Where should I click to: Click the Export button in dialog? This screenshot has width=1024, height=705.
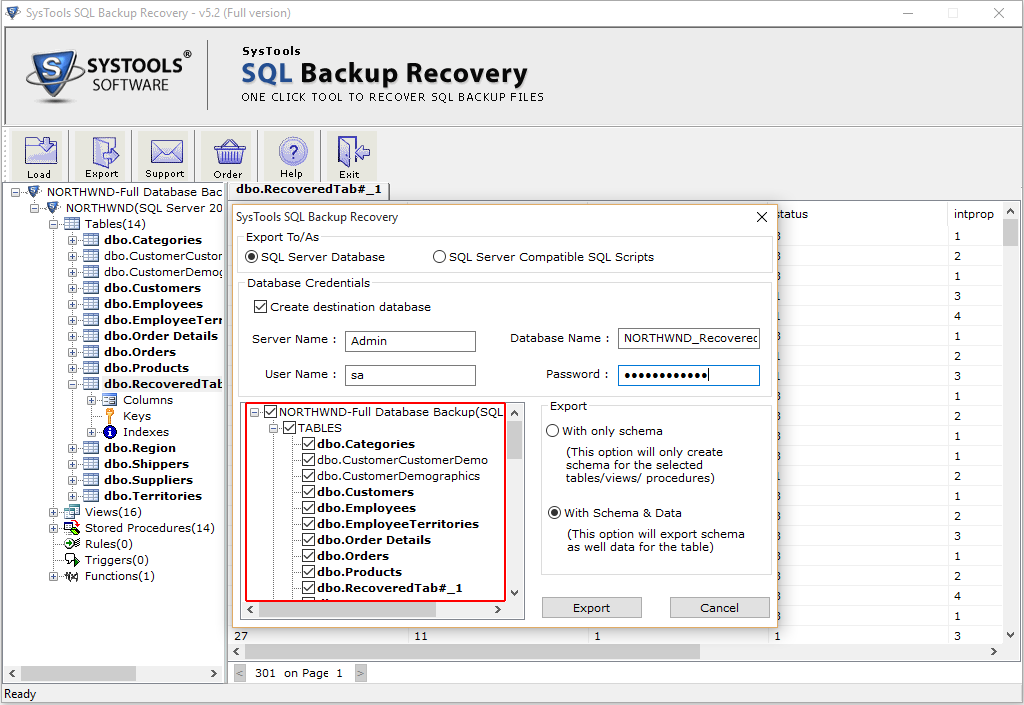(x=592, y=608)
